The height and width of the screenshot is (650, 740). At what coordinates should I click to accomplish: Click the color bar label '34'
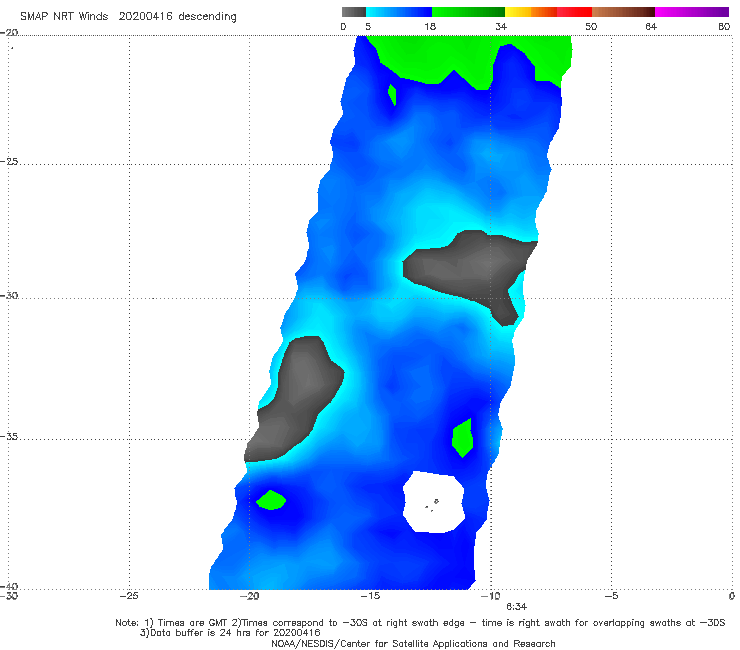501,26
